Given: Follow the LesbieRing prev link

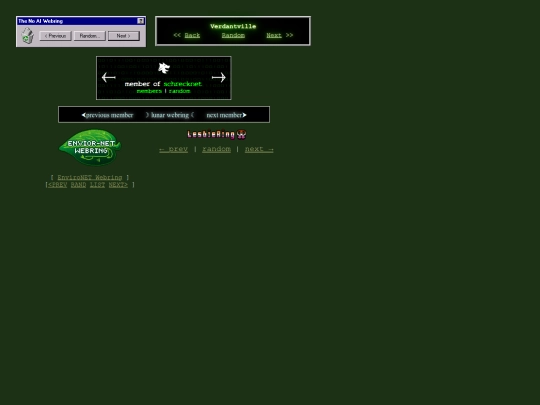Looking at the screenshot, I should point(174,149).
